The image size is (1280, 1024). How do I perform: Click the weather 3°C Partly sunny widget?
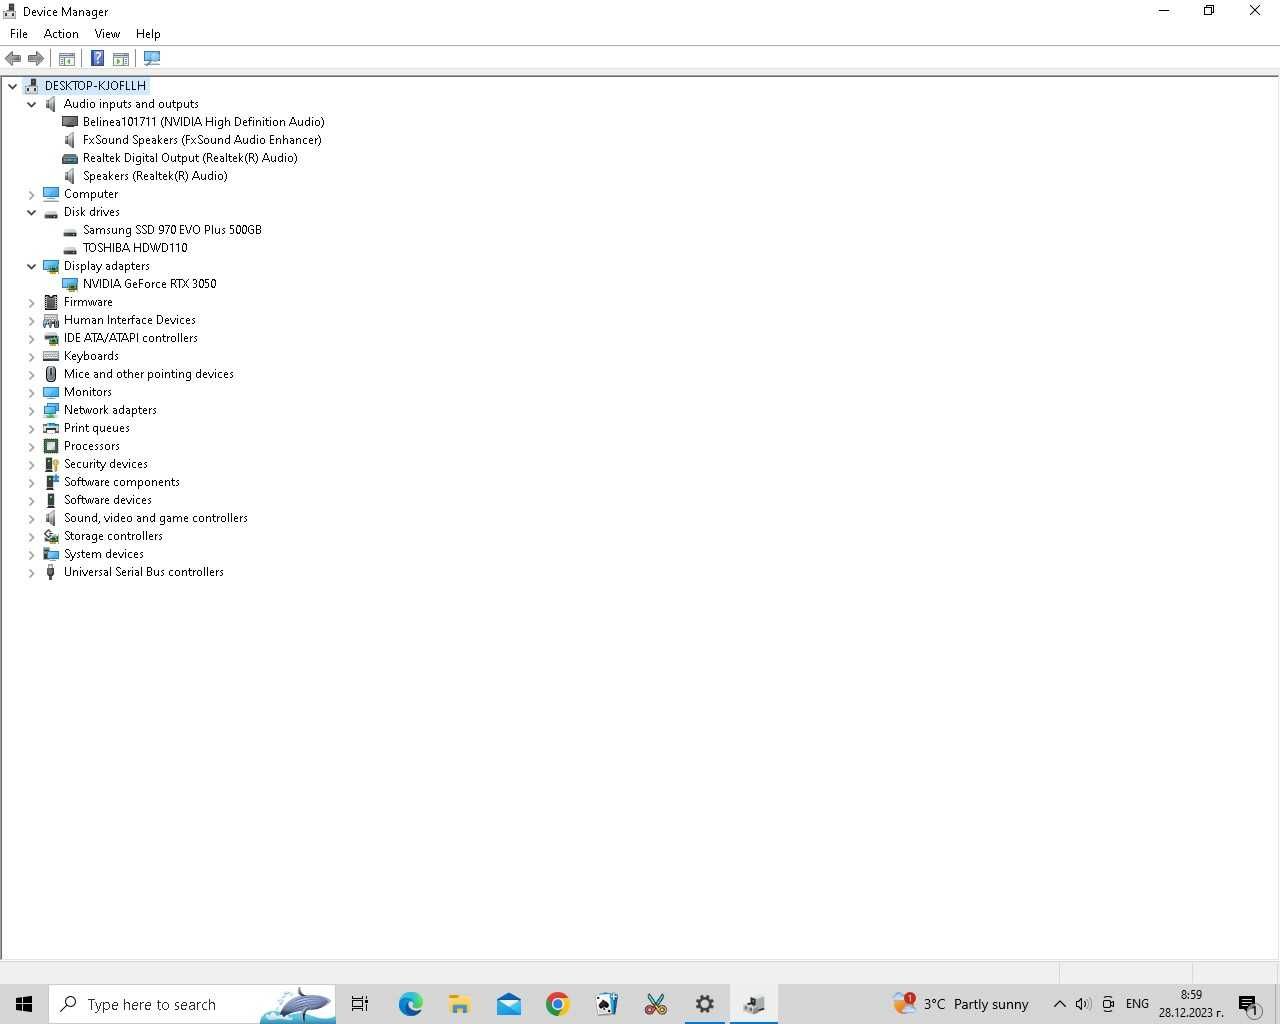(961, 1004)
